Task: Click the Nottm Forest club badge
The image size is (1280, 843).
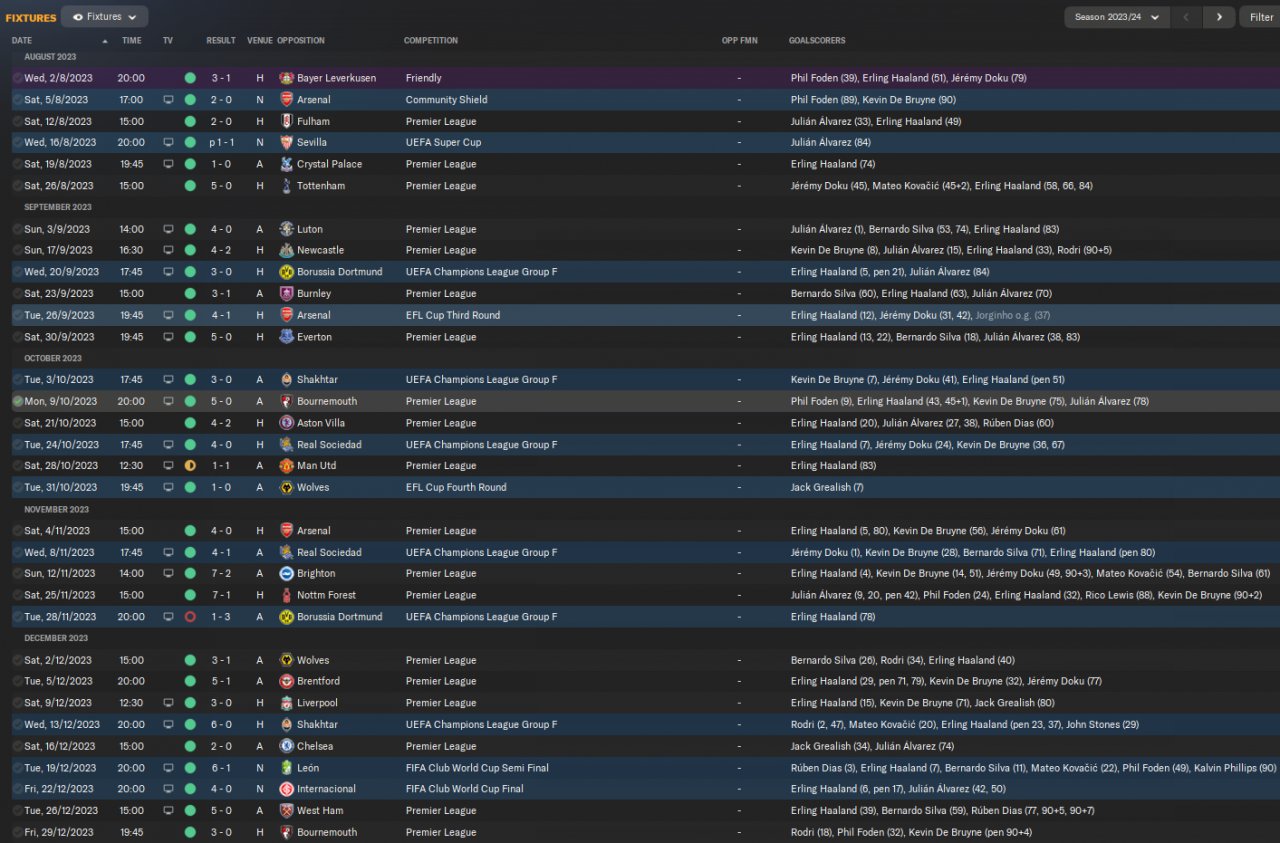Action: pyautogui.click(x=286, y=595)
